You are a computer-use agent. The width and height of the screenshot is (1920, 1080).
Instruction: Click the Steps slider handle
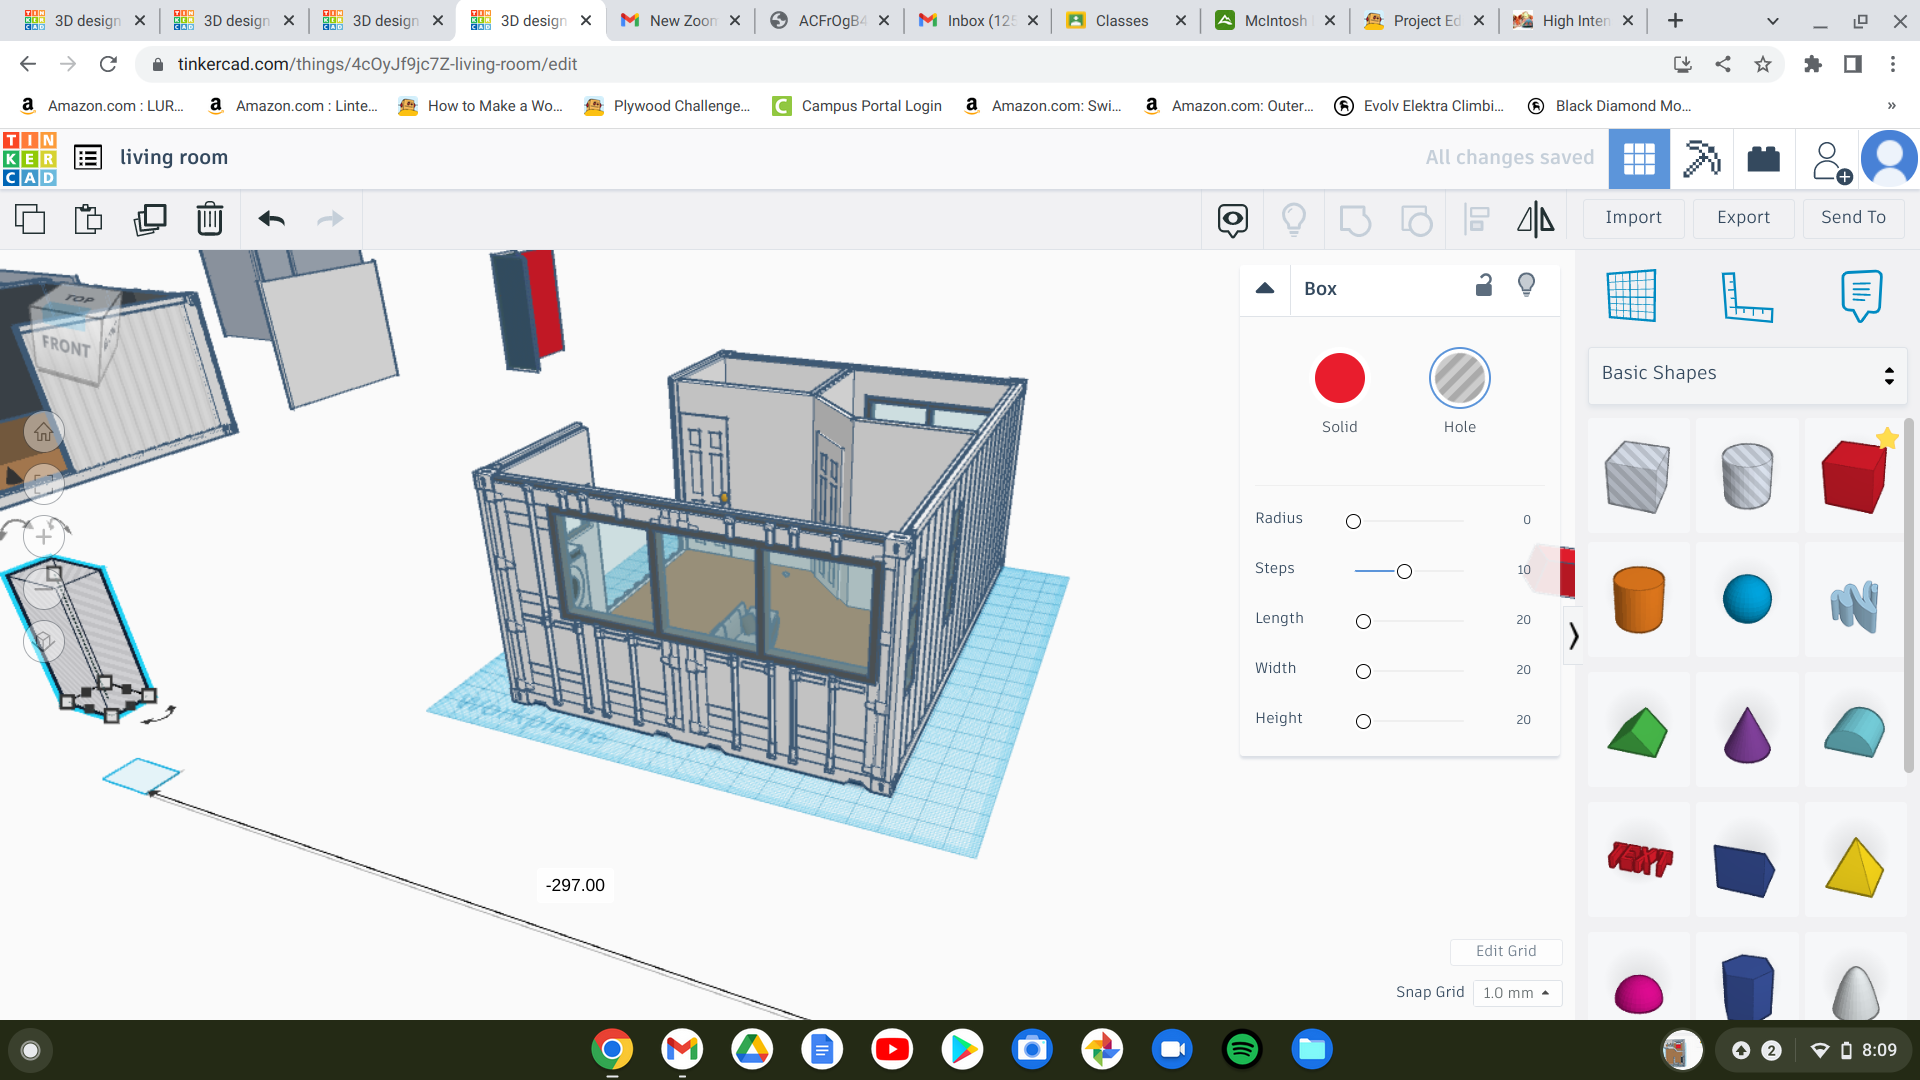pyautogui.click(x=1404, y=571)
